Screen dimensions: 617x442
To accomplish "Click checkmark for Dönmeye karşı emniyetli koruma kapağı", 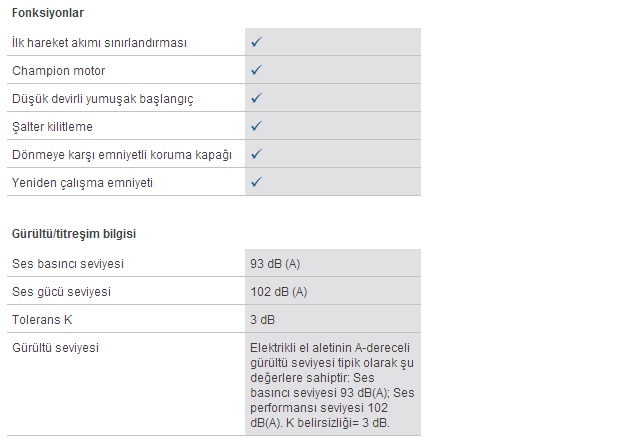I will click(257, 154).
